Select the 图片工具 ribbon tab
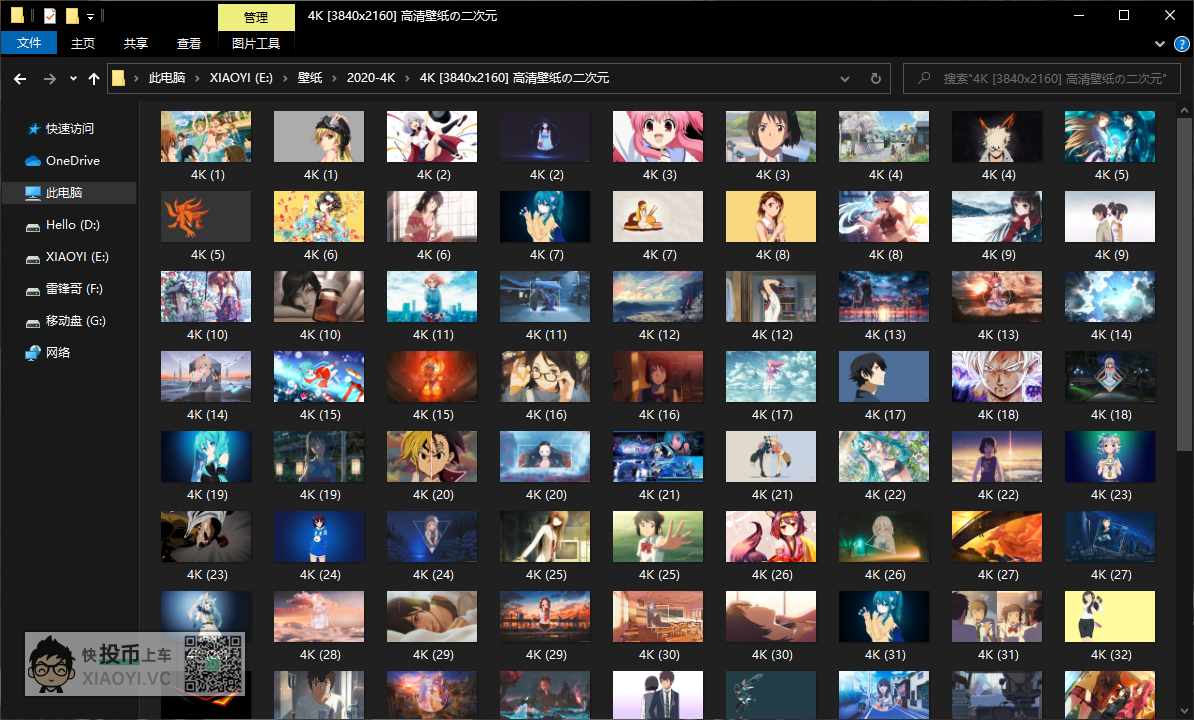 click(x=256, y=43)
